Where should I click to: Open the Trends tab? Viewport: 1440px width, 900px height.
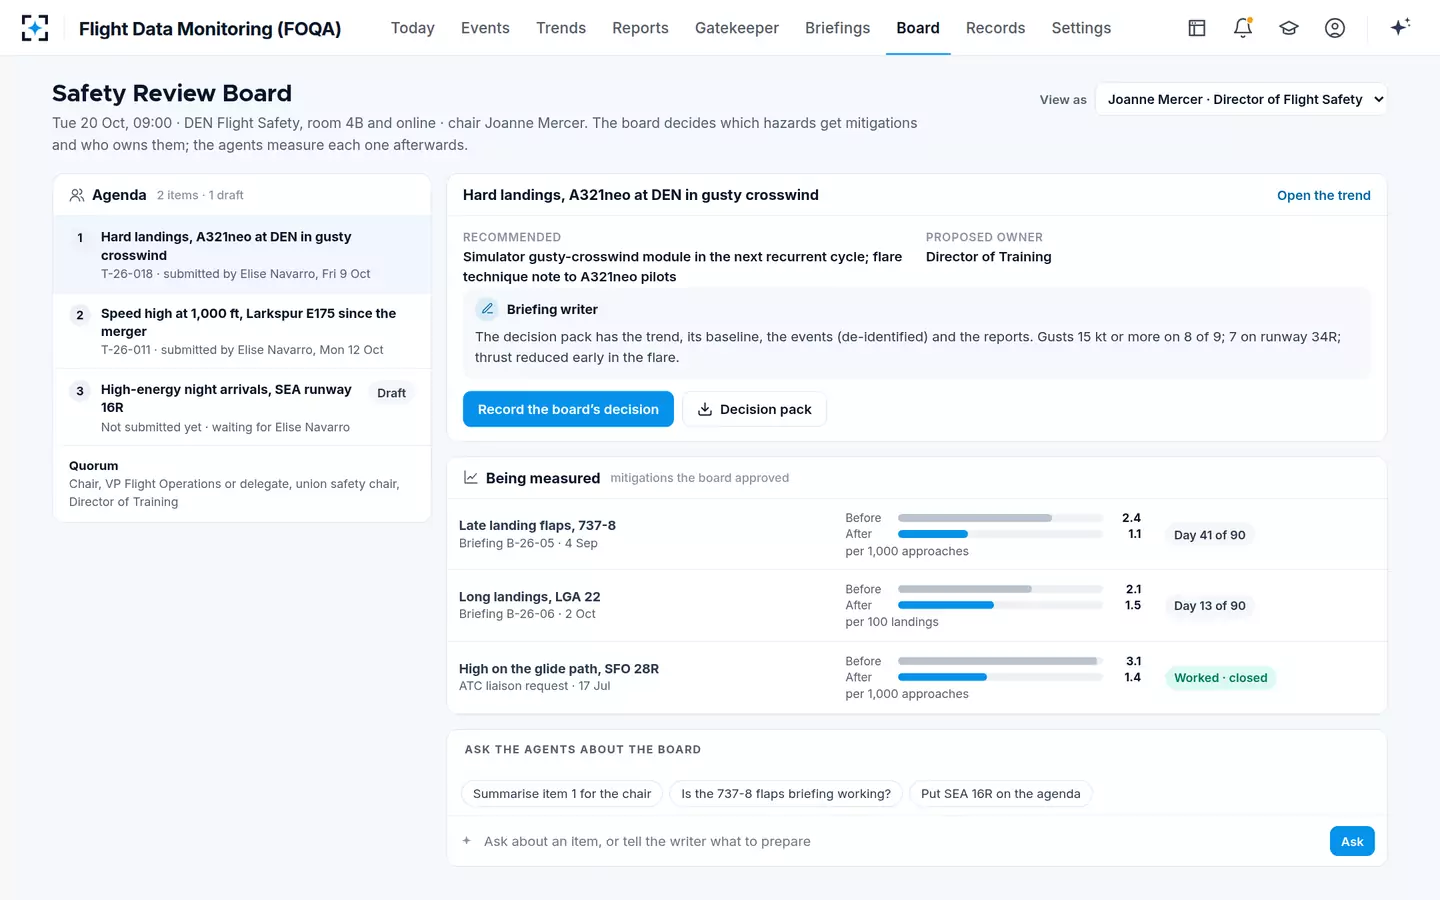pyautogui.click(x=561, y=28)
